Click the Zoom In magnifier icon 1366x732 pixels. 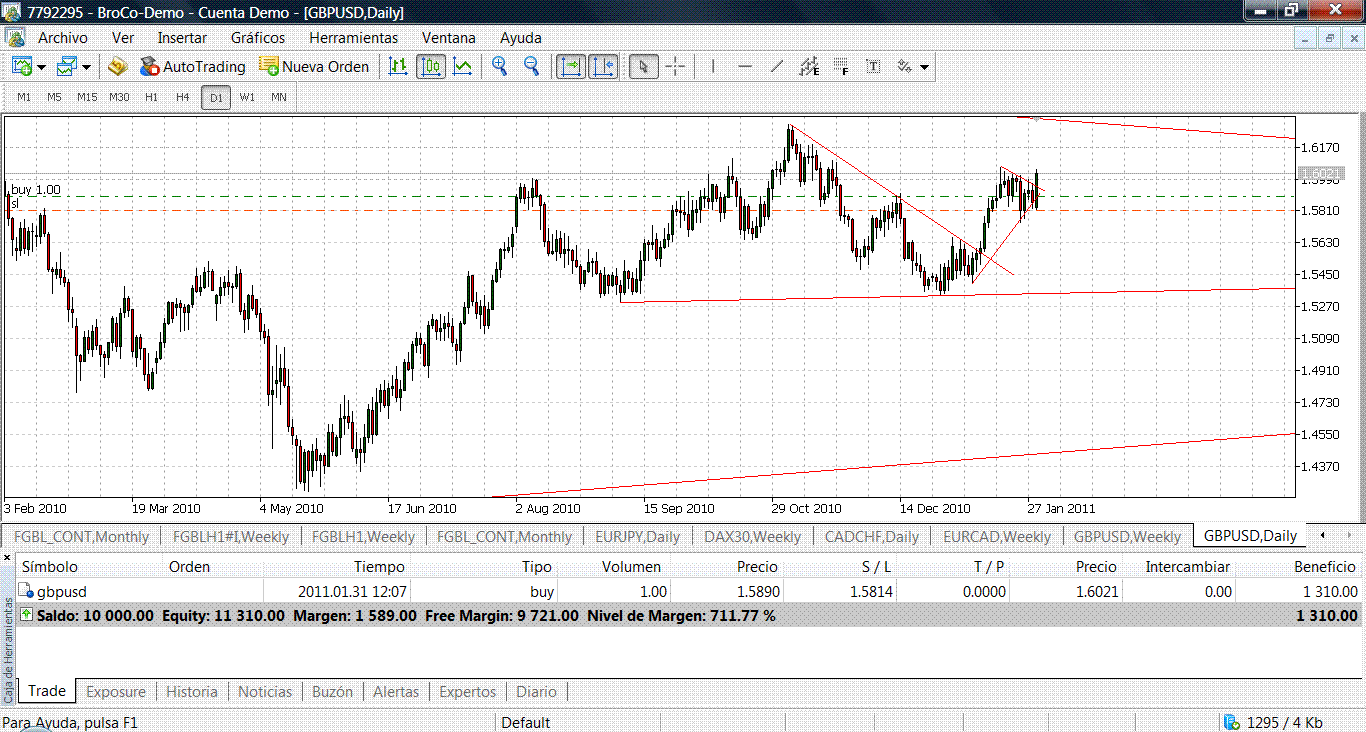[499, 67]
